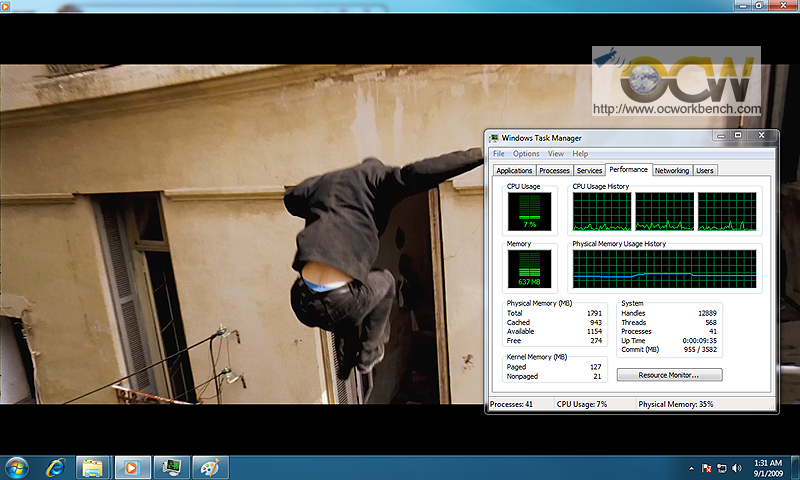Open the File menu in Task Manager
This screenshot has width=800, height=480.
(x=498, y=154)
